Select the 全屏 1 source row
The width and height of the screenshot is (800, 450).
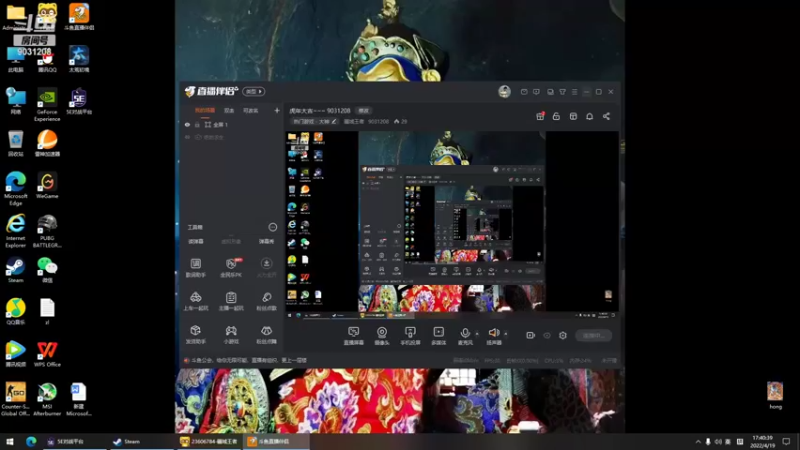(232, 124)
